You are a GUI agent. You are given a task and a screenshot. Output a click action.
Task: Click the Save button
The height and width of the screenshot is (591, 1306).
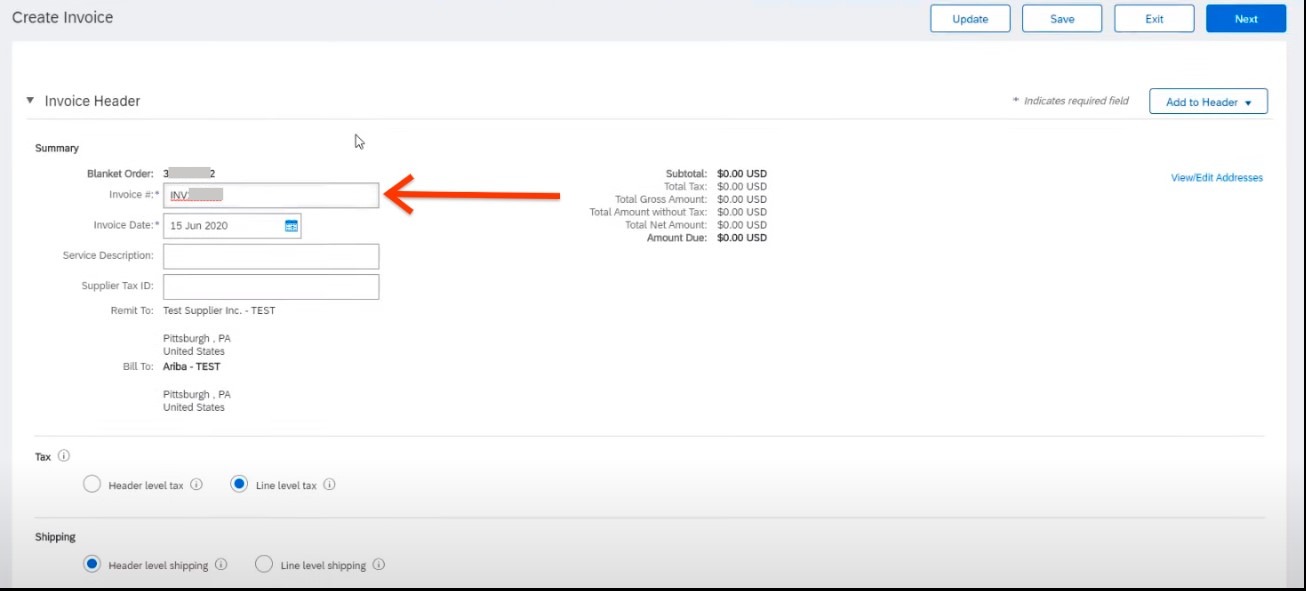pyautogui.click(x=1062, y=19)
